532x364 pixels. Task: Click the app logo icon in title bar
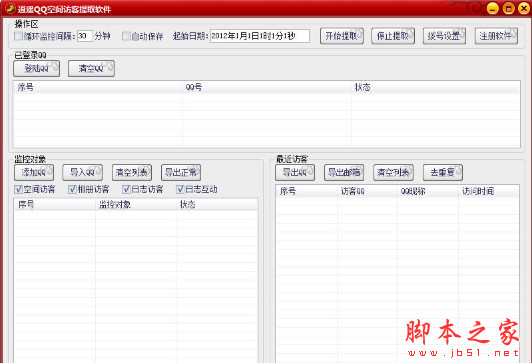tap(10, 9)
